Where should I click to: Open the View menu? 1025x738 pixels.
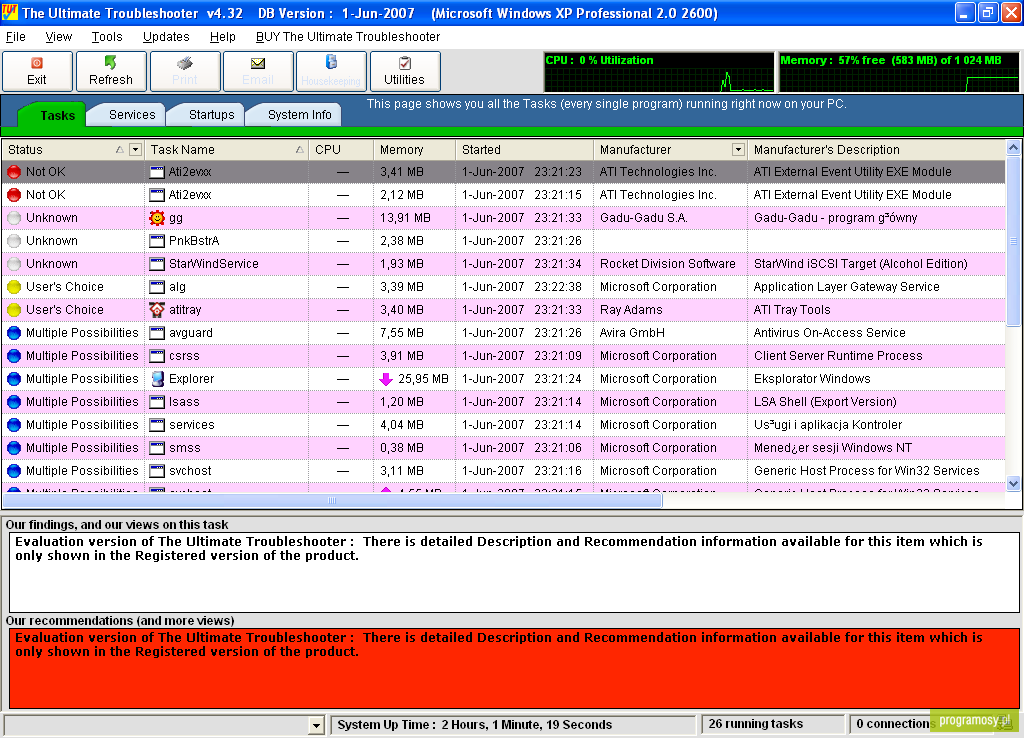click(59, 37)
